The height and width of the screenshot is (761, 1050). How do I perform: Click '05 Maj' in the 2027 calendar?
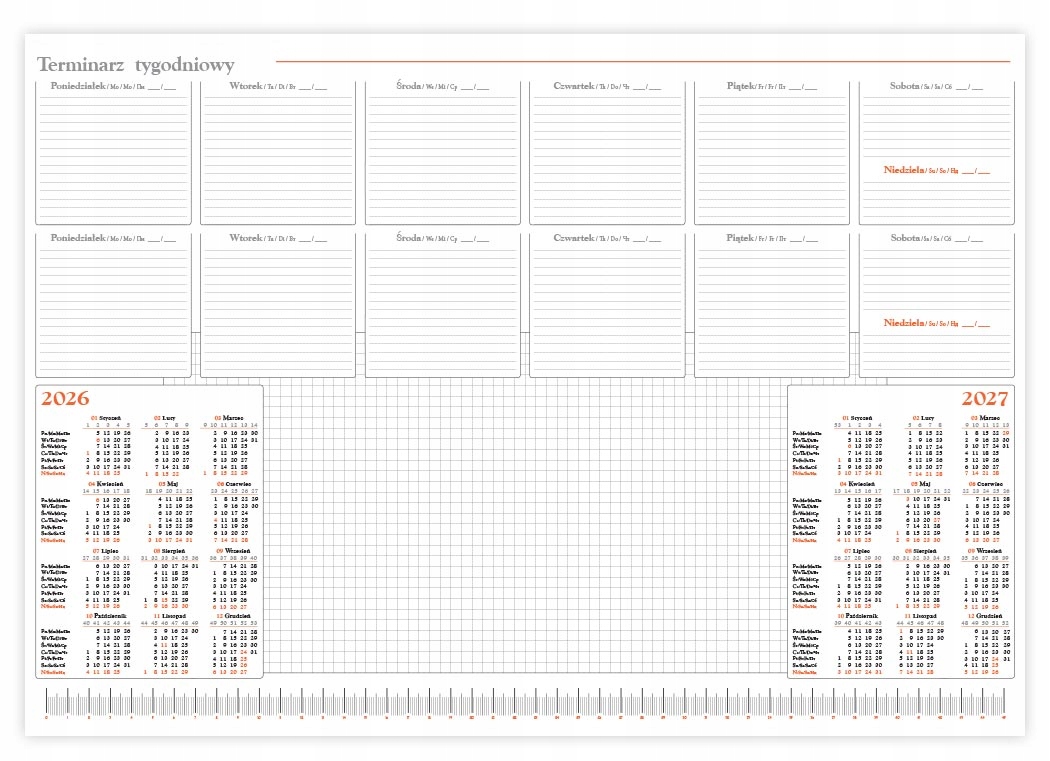(921, 484)
